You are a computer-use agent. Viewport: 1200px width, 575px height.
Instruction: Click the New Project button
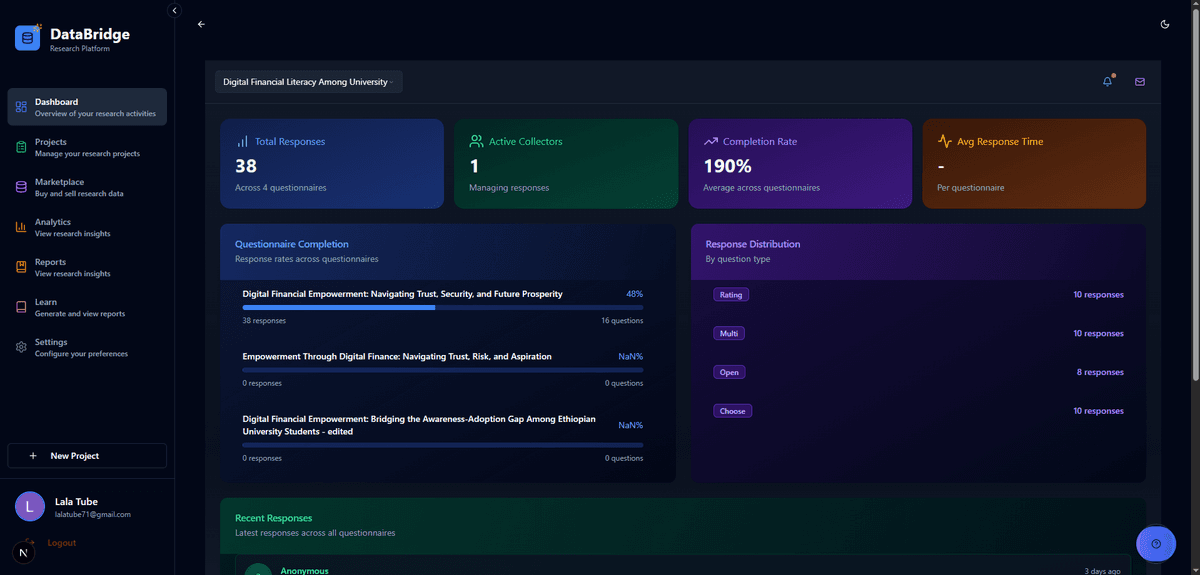coord(87,456)
